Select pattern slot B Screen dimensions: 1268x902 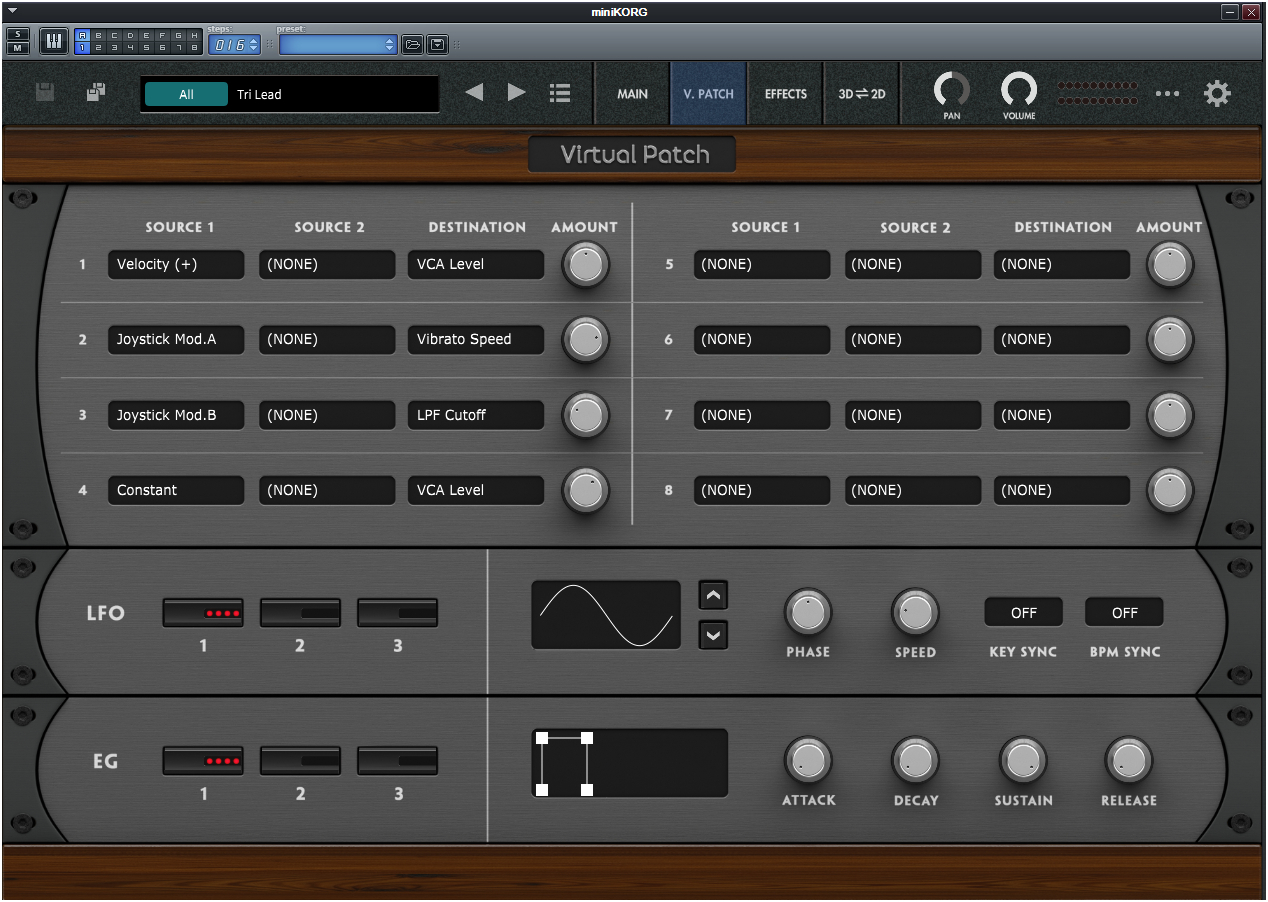pyautogui.click(x=98, y=35)
